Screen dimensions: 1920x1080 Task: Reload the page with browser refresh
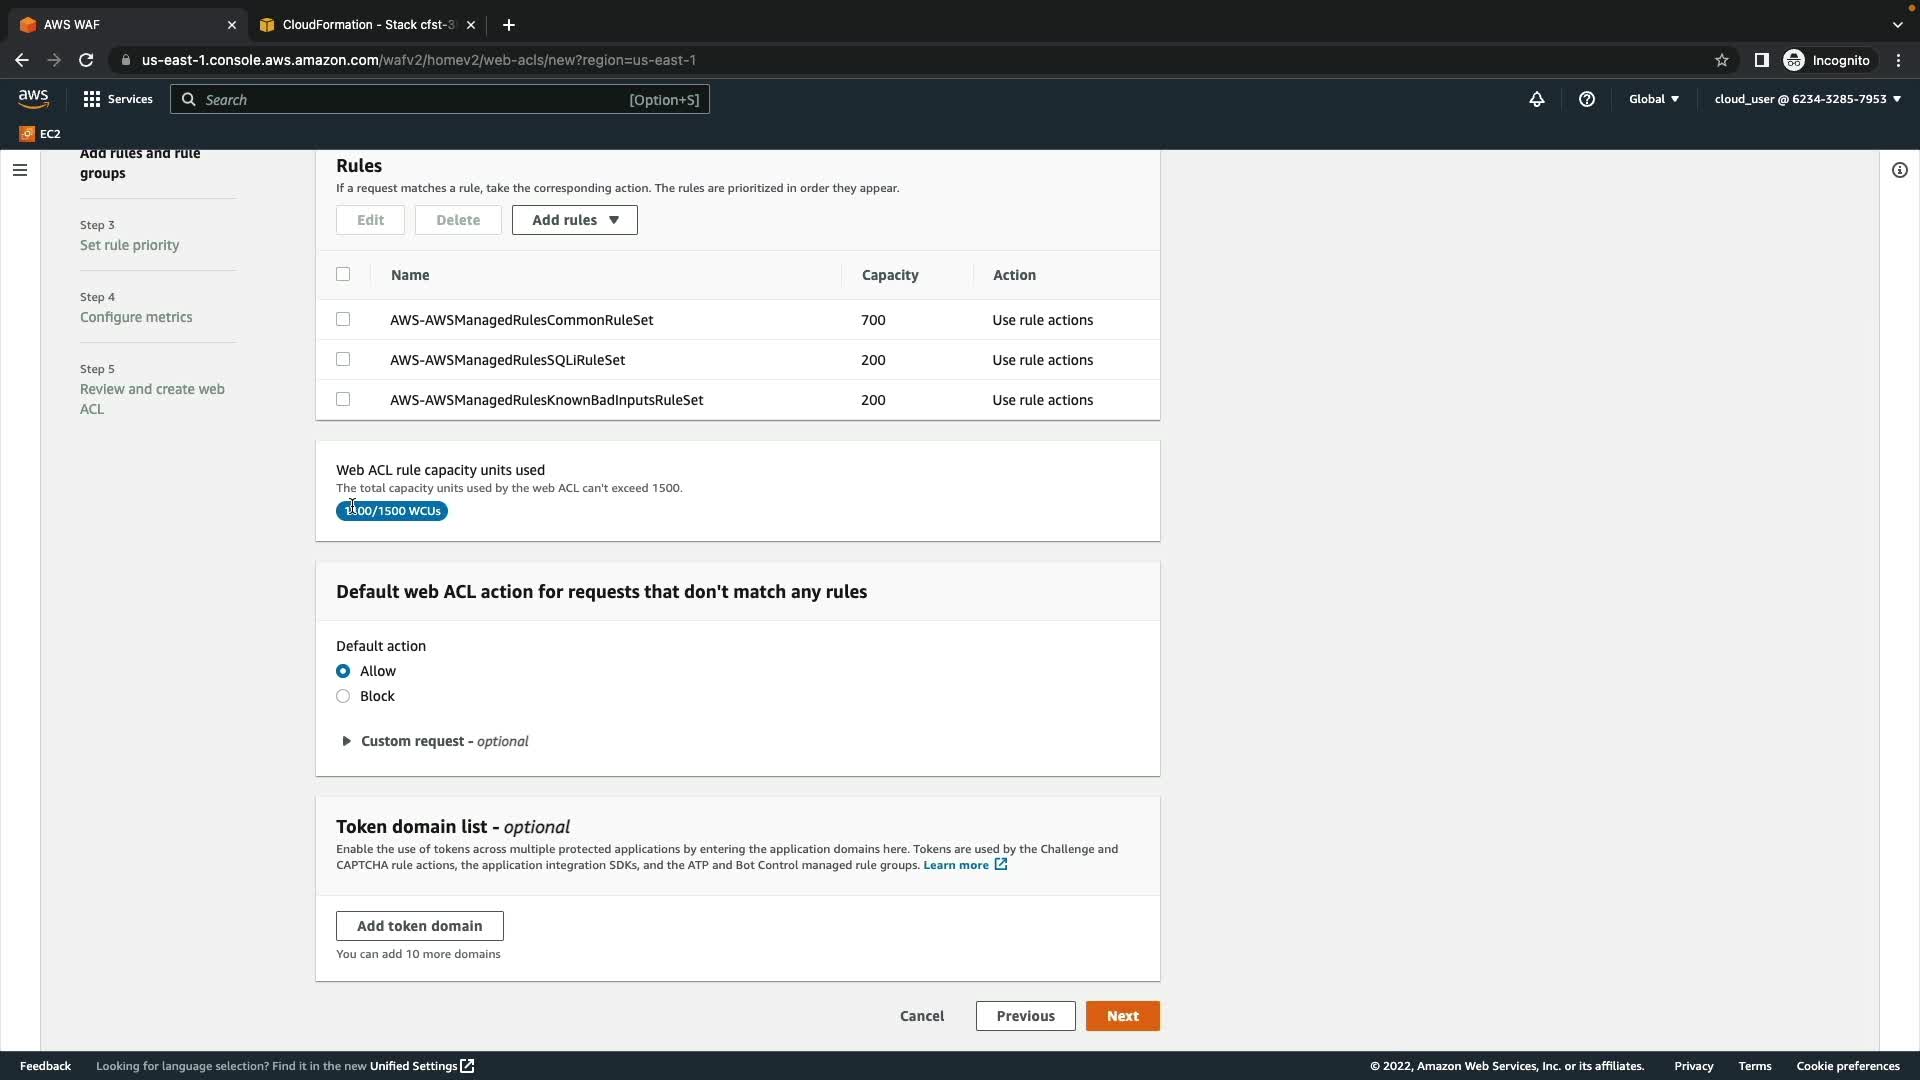[86, 60]
